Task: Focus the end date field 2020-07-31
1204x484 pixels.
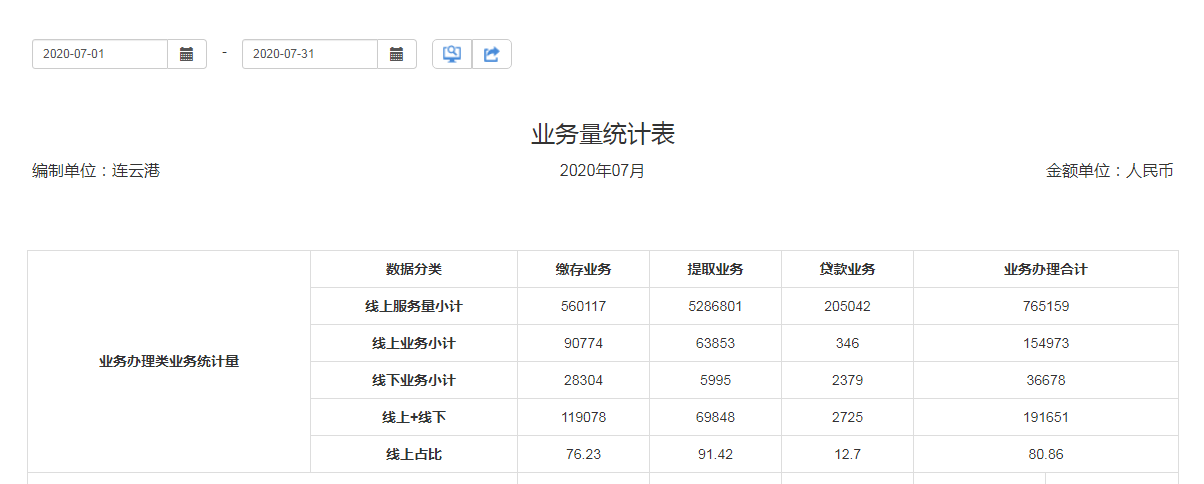Action: coord(310,54)
